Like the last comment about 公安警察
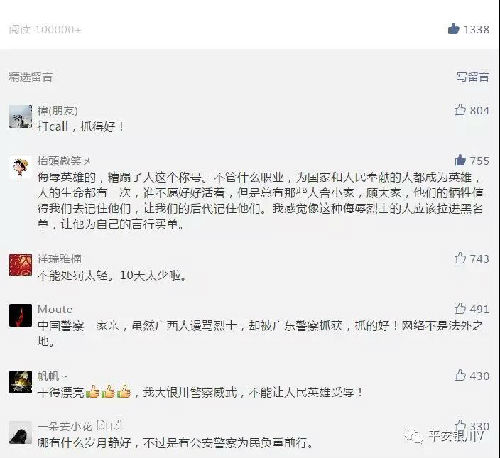This screenshot has width=500, height=458. pos(460,425)
